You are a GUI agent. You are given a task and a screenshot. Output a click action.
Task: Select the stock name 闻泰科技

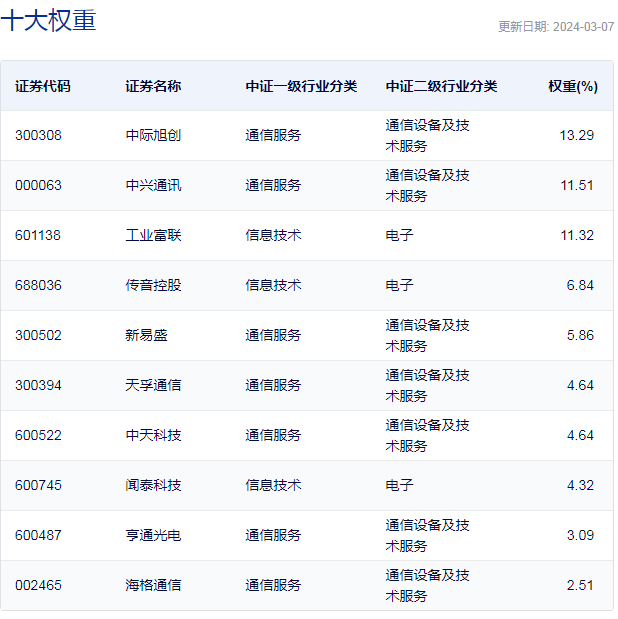[153, 485]
